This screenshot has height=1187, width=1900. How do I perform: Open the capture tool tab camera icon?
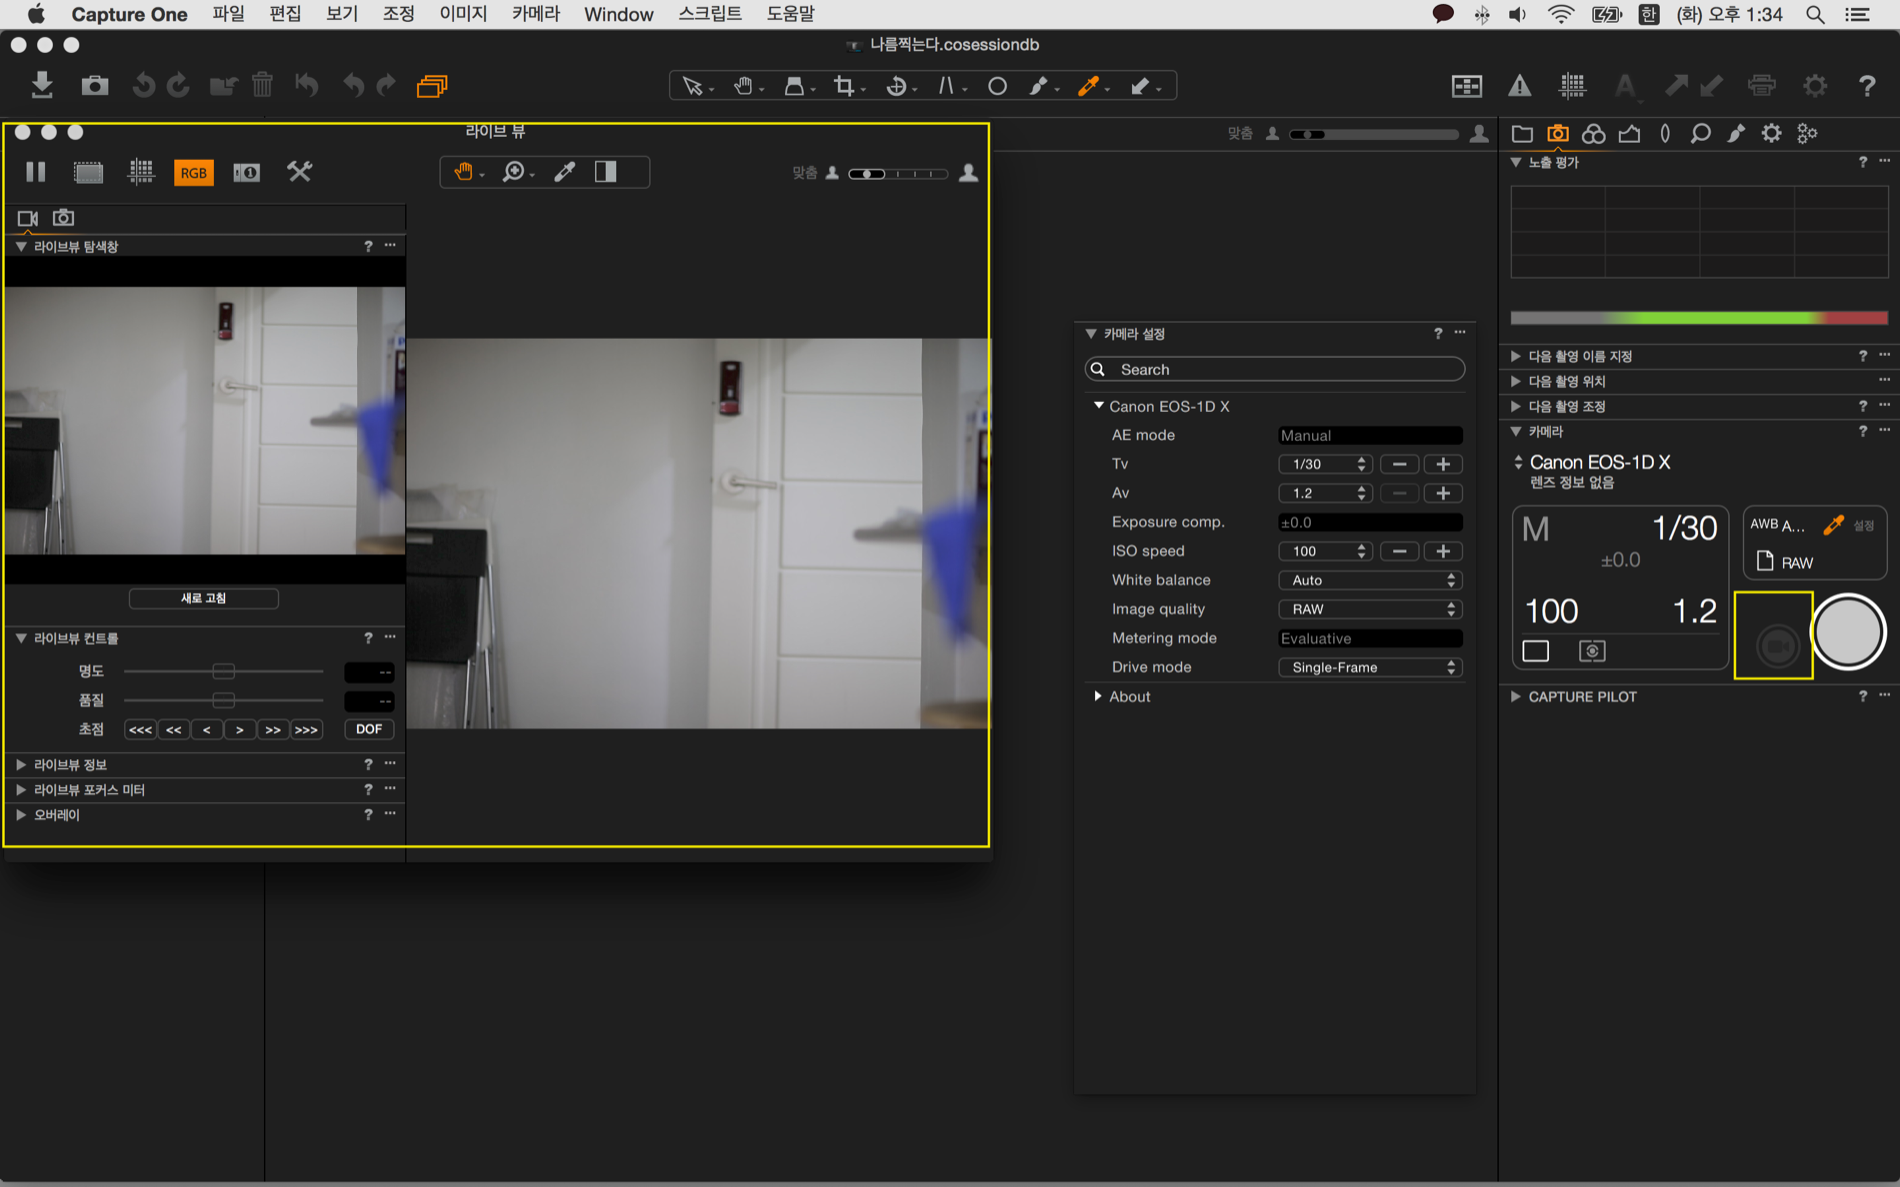pyautogui.click(x=1557, y=133)
